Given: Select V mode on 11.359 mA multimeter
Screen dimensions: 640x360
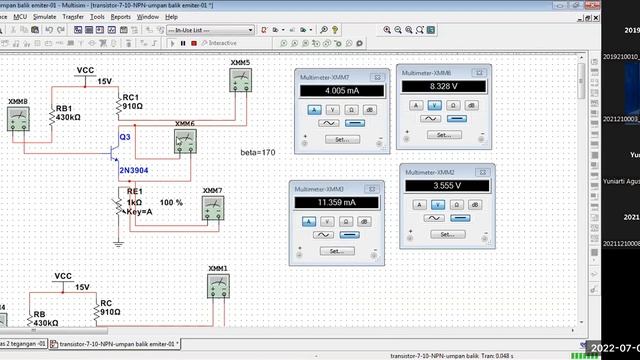Looking at the screenshot, I should coord(327,222).
